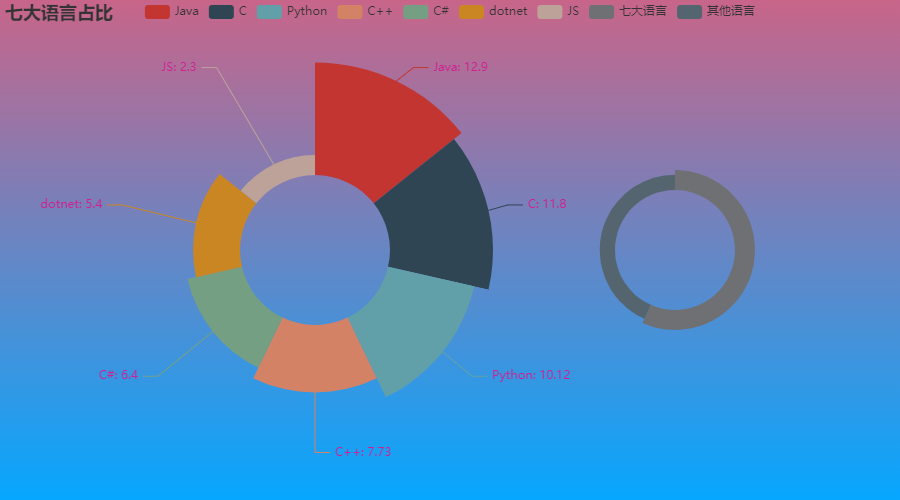Click the 'JS: 2.3' data label
This screenshot has height=500, width=900.
[x=179, y=67]
